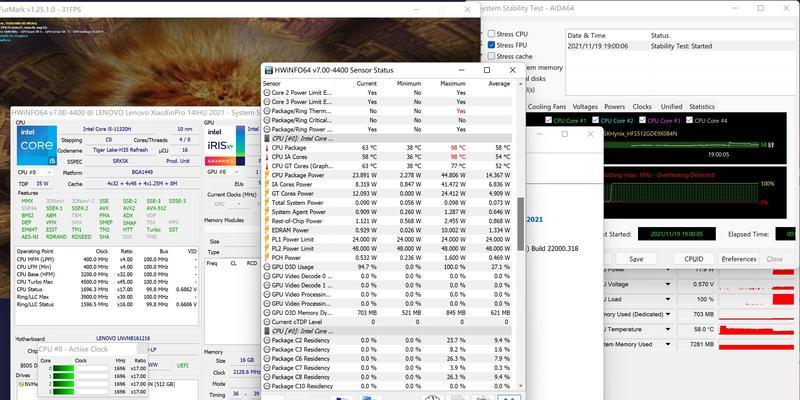
Task: Toggle the CPU Core #2 graph checkbox
Action: [x=595, y=120]
